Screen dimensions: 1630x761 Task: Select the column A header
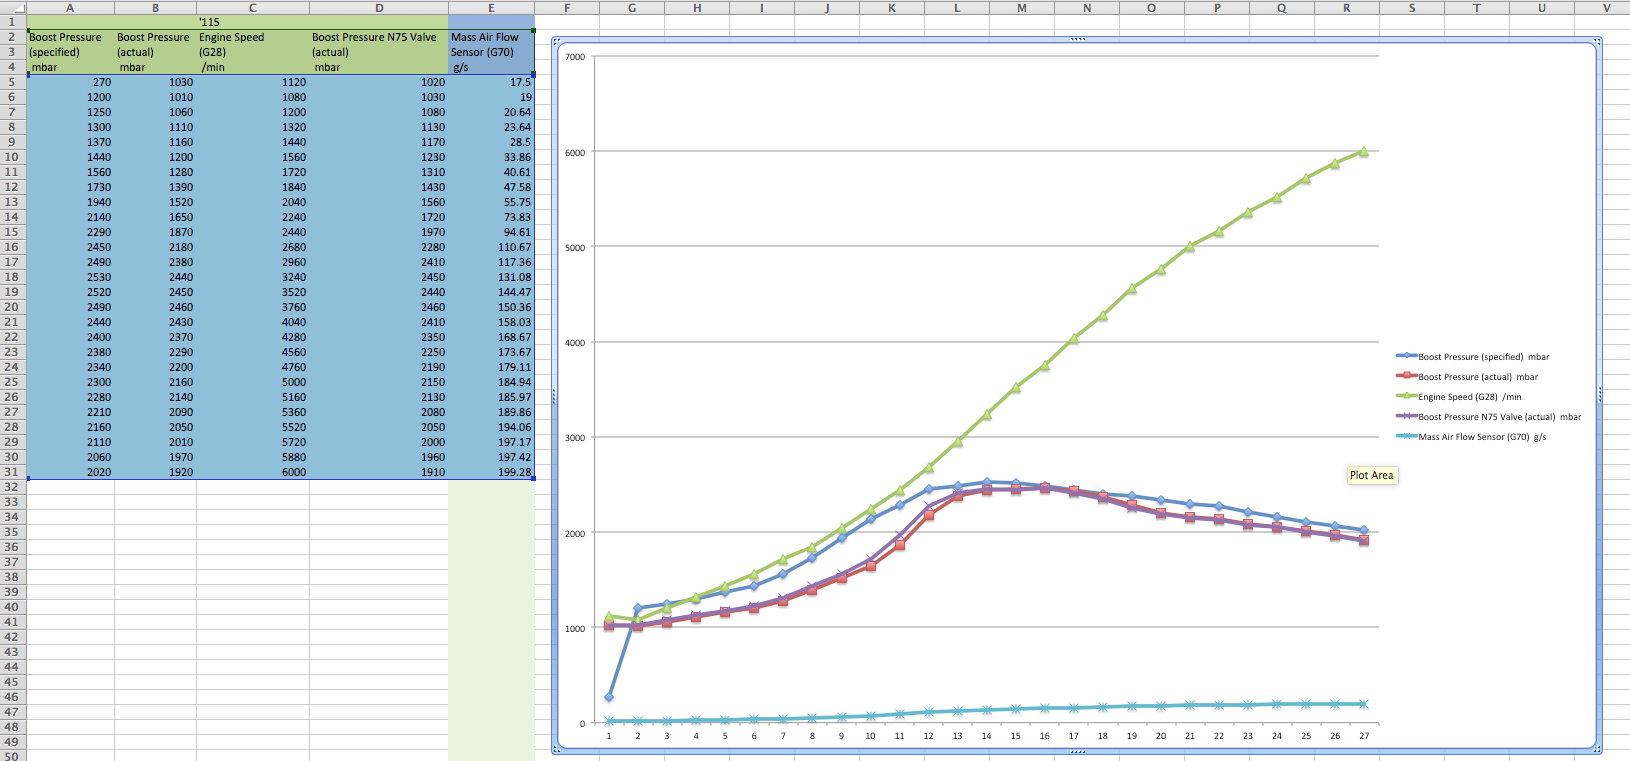[70, 7]
